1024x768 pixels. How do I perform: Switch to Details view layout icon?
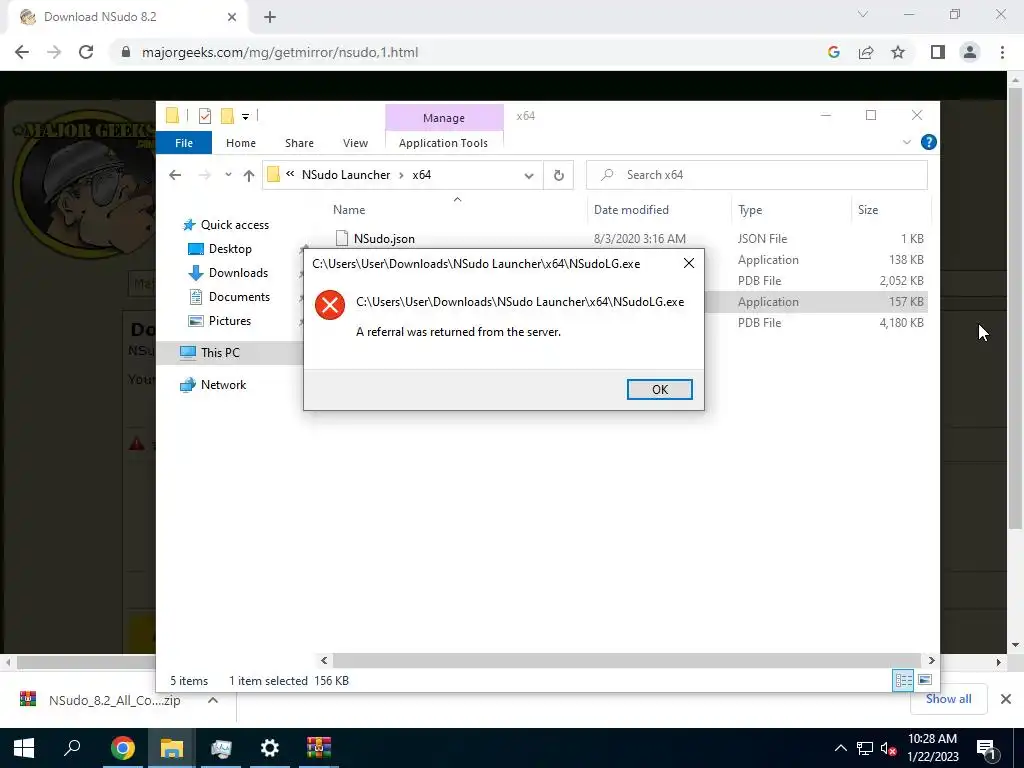[x=903, y=680]
